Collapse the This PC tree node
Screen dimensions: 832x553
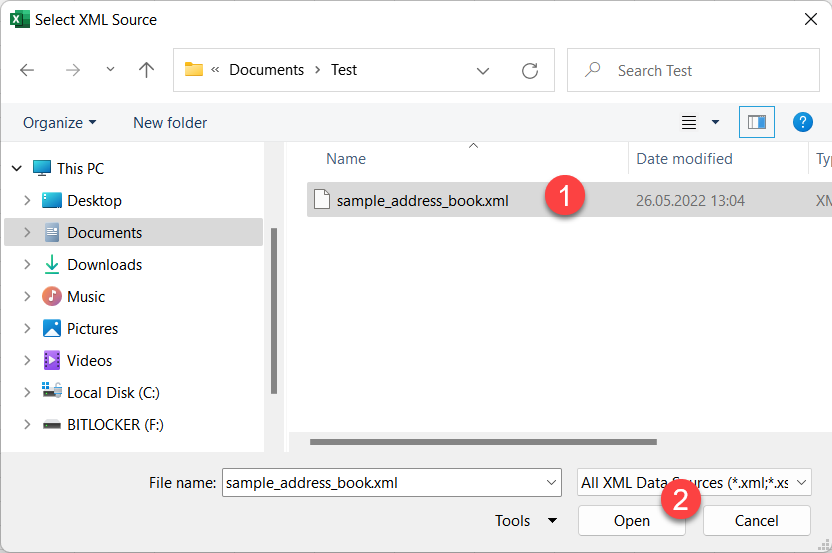(15, 169)
